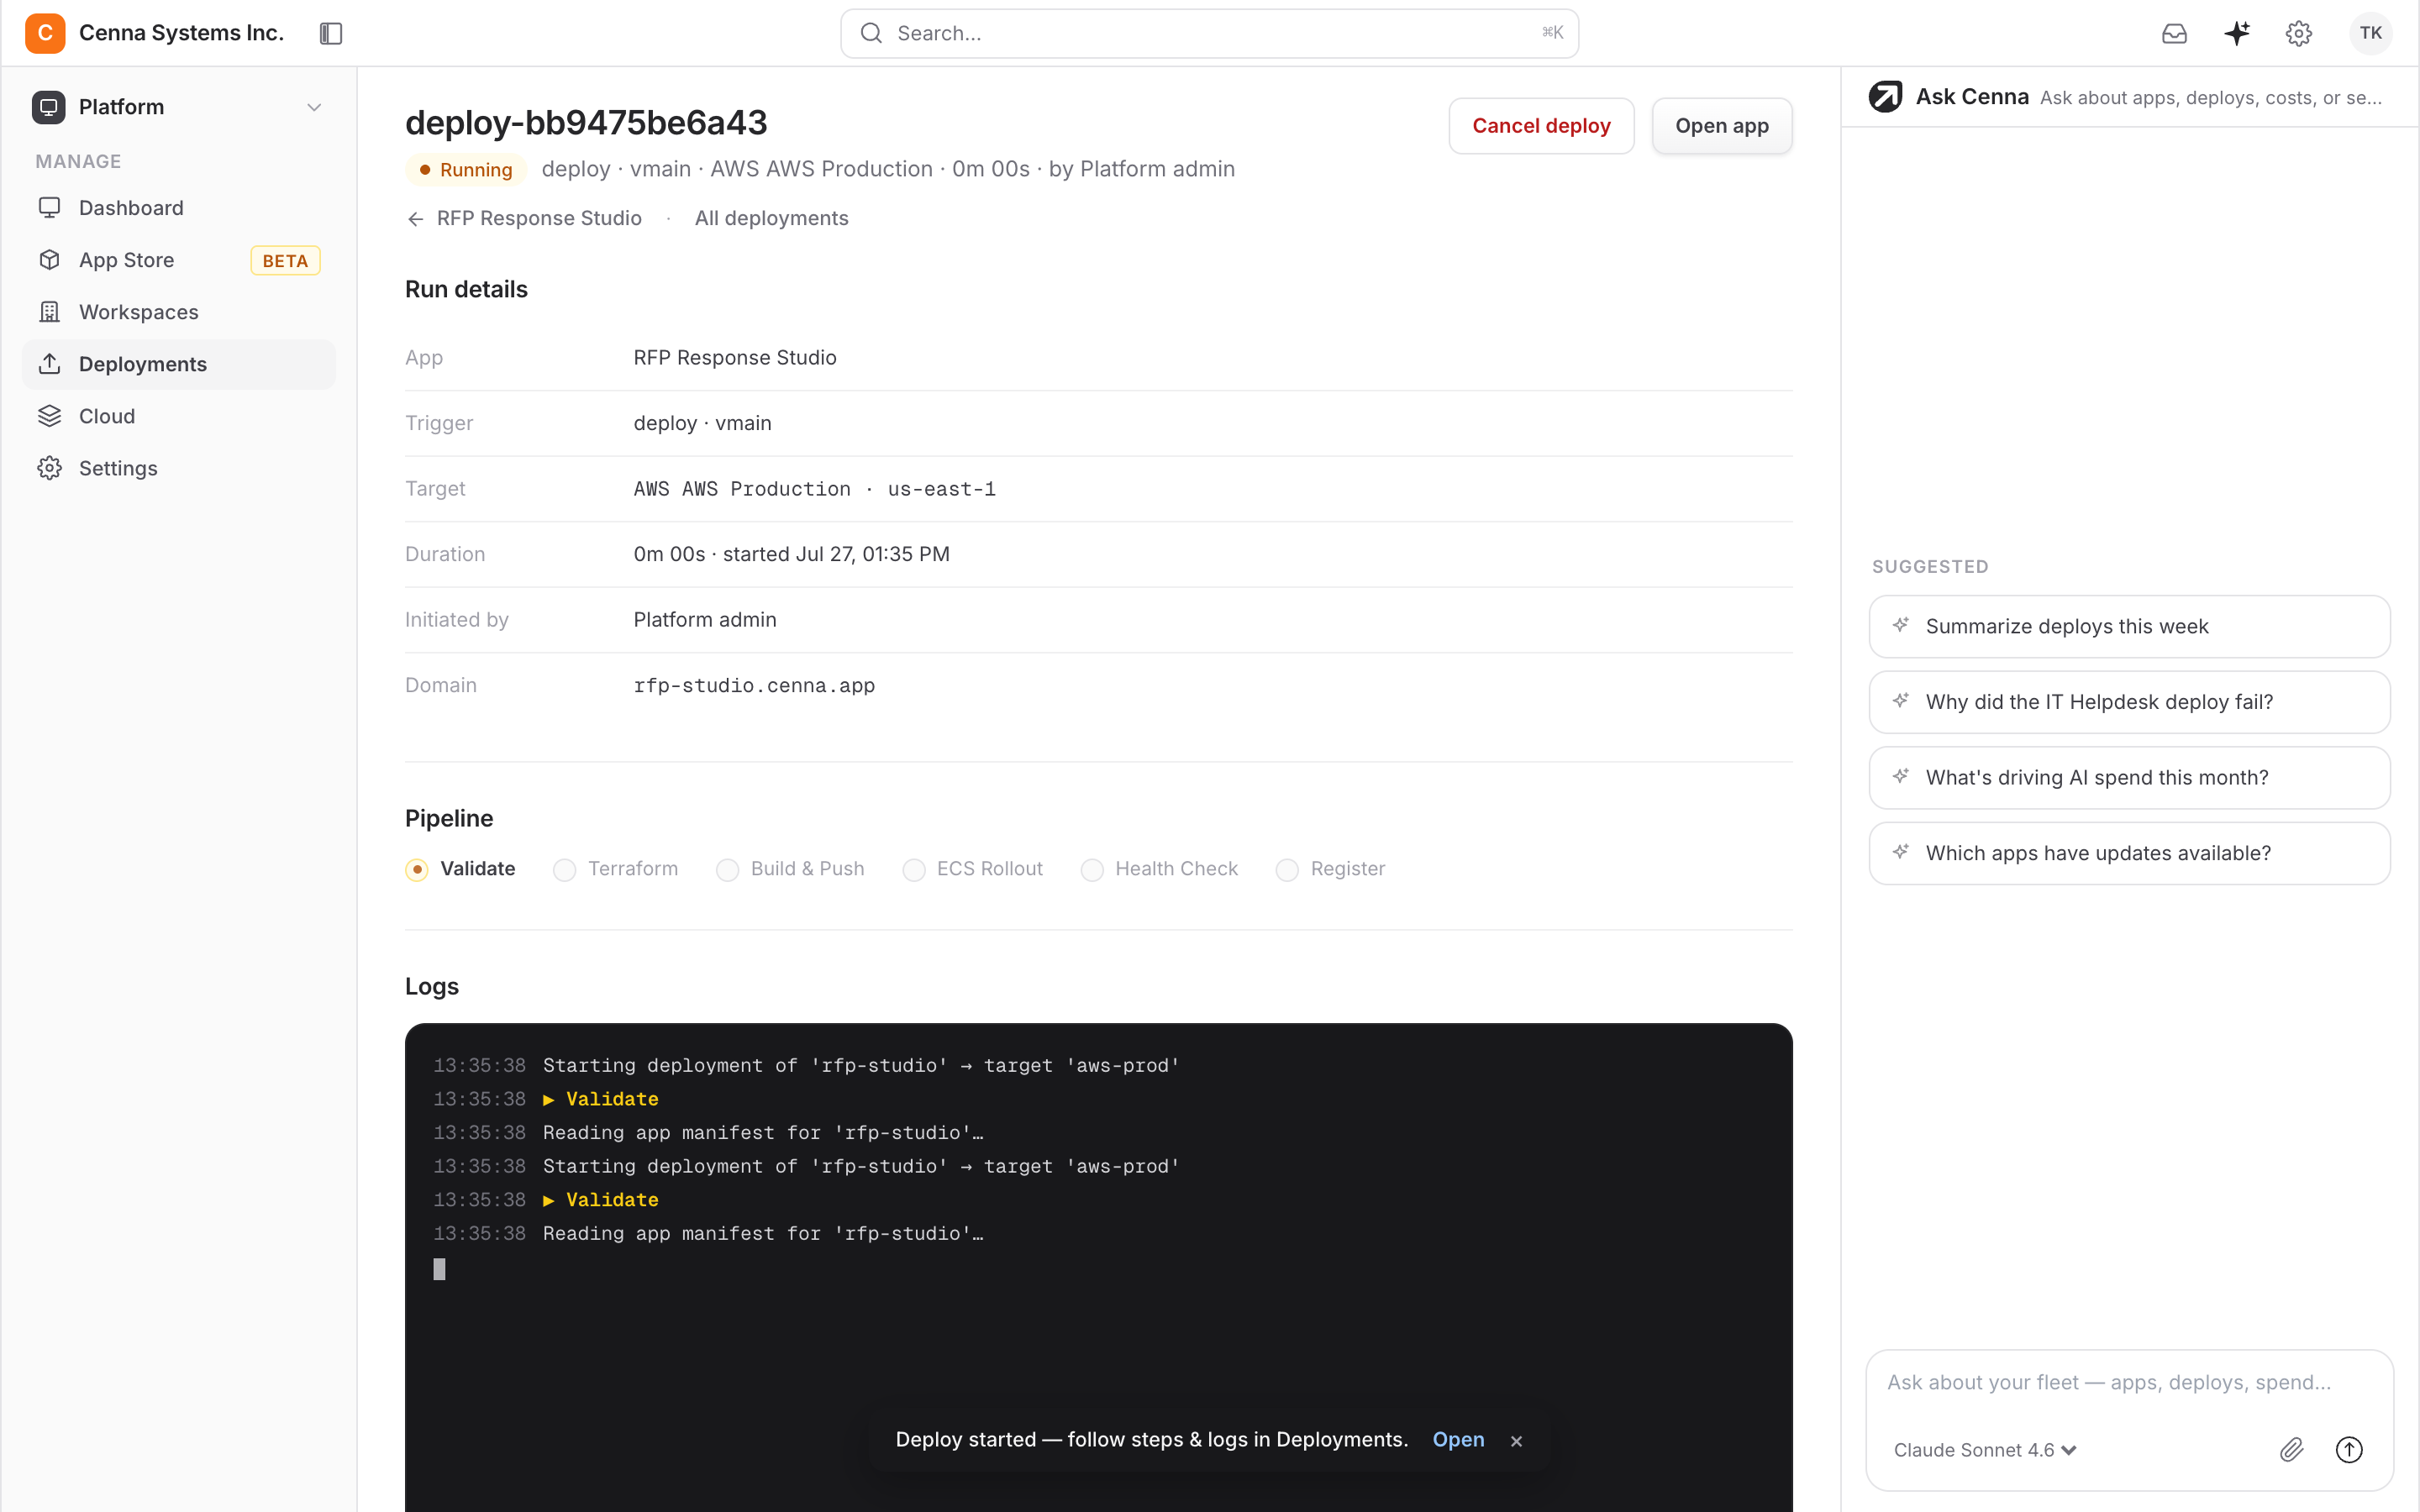Click the Dashboard monitor icon in the sidebar

(49, 208)
